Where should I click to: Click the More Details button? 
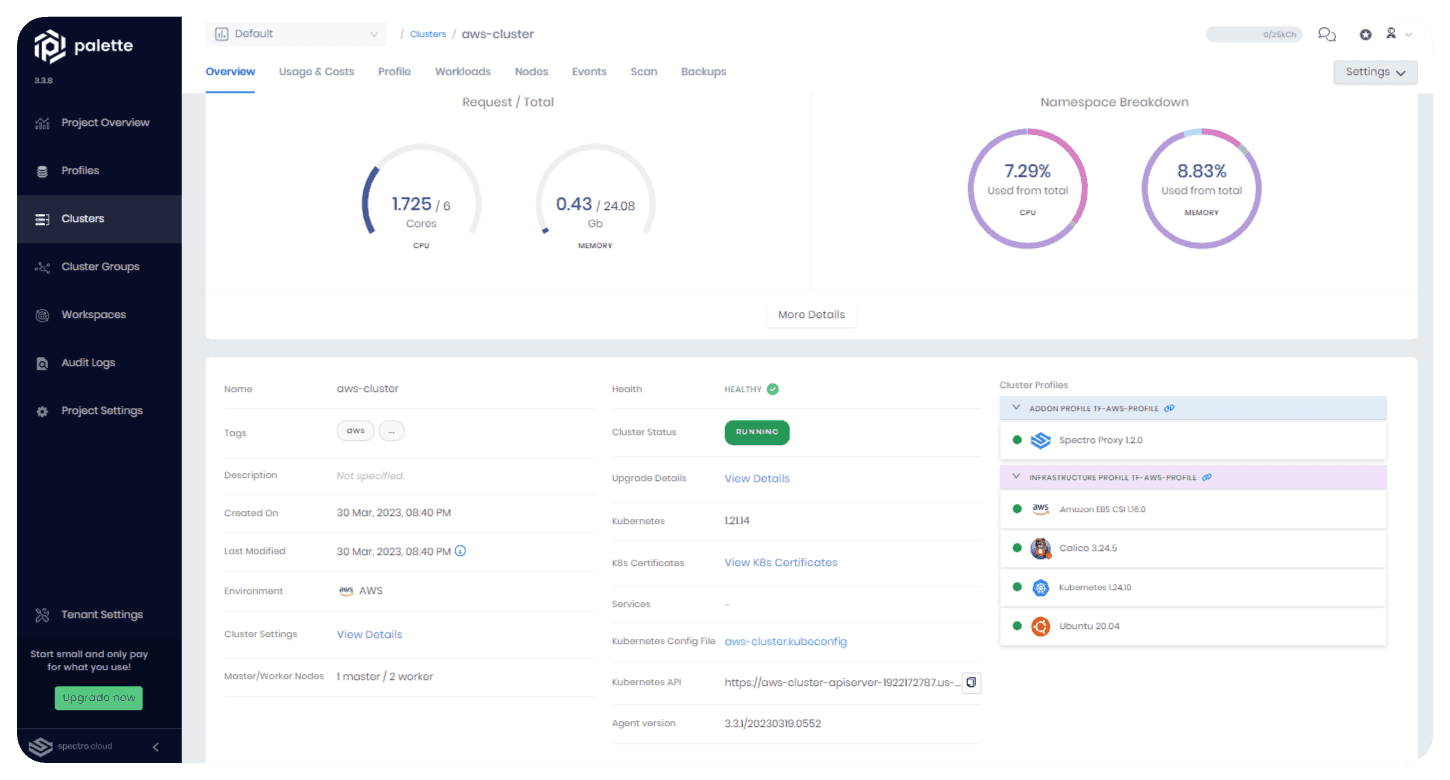pyautogui.click(x=811, y=314)
